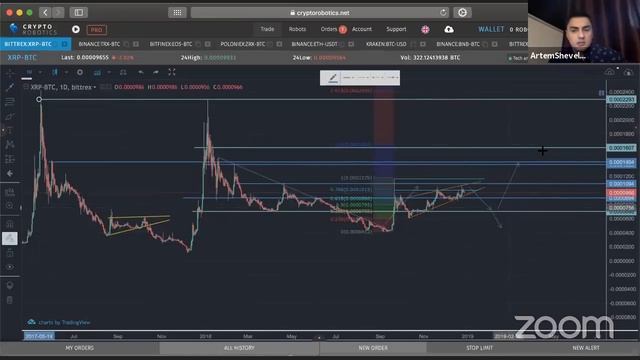
Task: Expand the chart style dropdown arrow
Action: [x=66, y=72]
